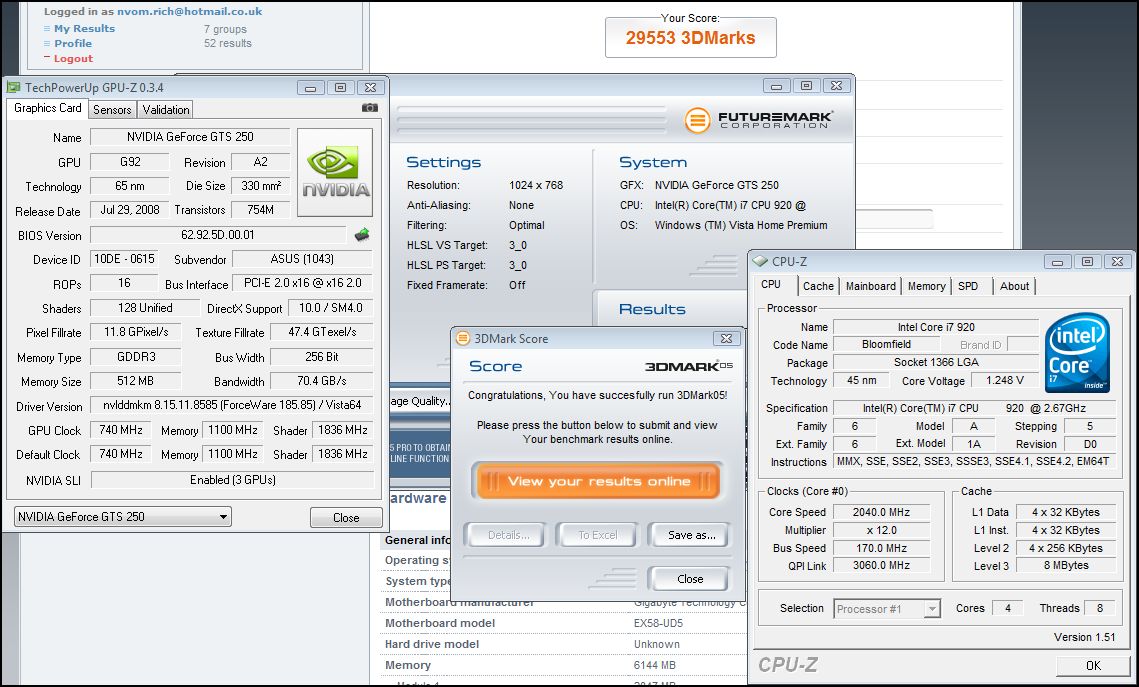Open the Cache tab in CPU-Z
This screenshot has height=687, width=1139.
point(819,286)
